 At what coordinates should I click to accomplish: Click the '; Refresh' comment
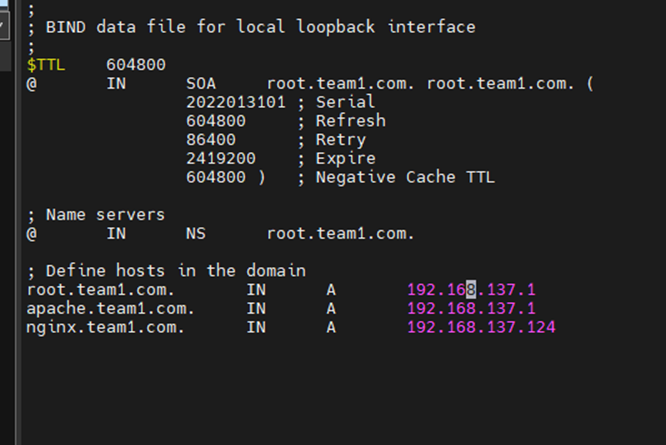point(341,121)
